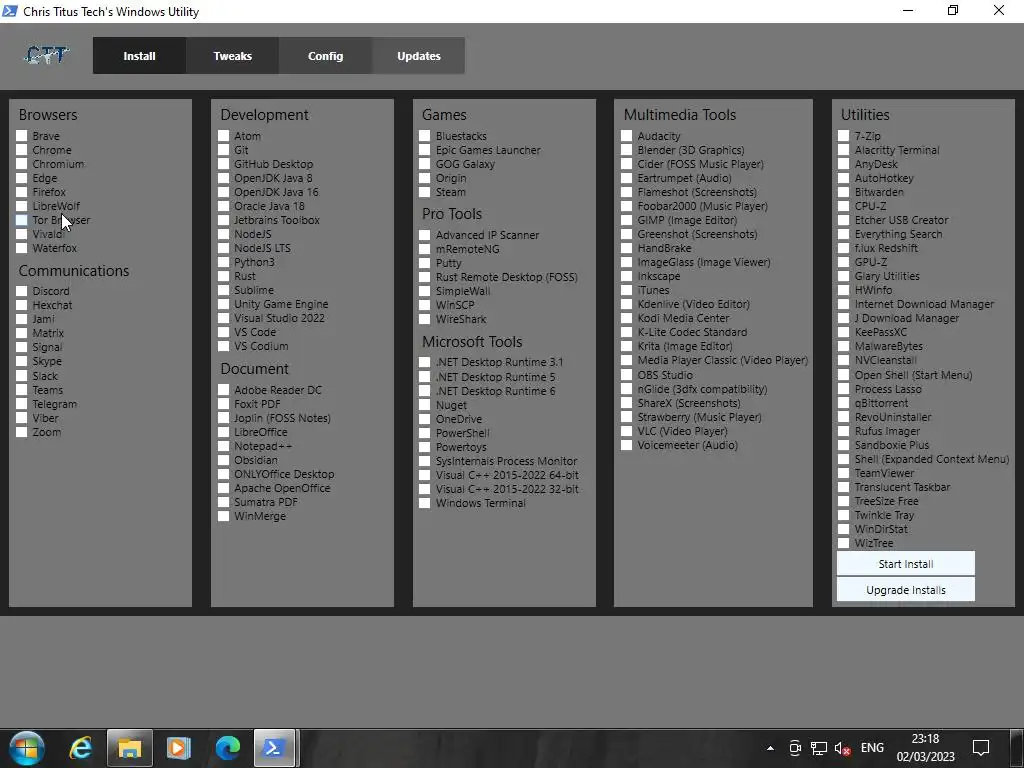This screenshot has width=1024, height=768.
Task: Check the Adobe Reader DC checkbox
Action: (x=223, y=390)
